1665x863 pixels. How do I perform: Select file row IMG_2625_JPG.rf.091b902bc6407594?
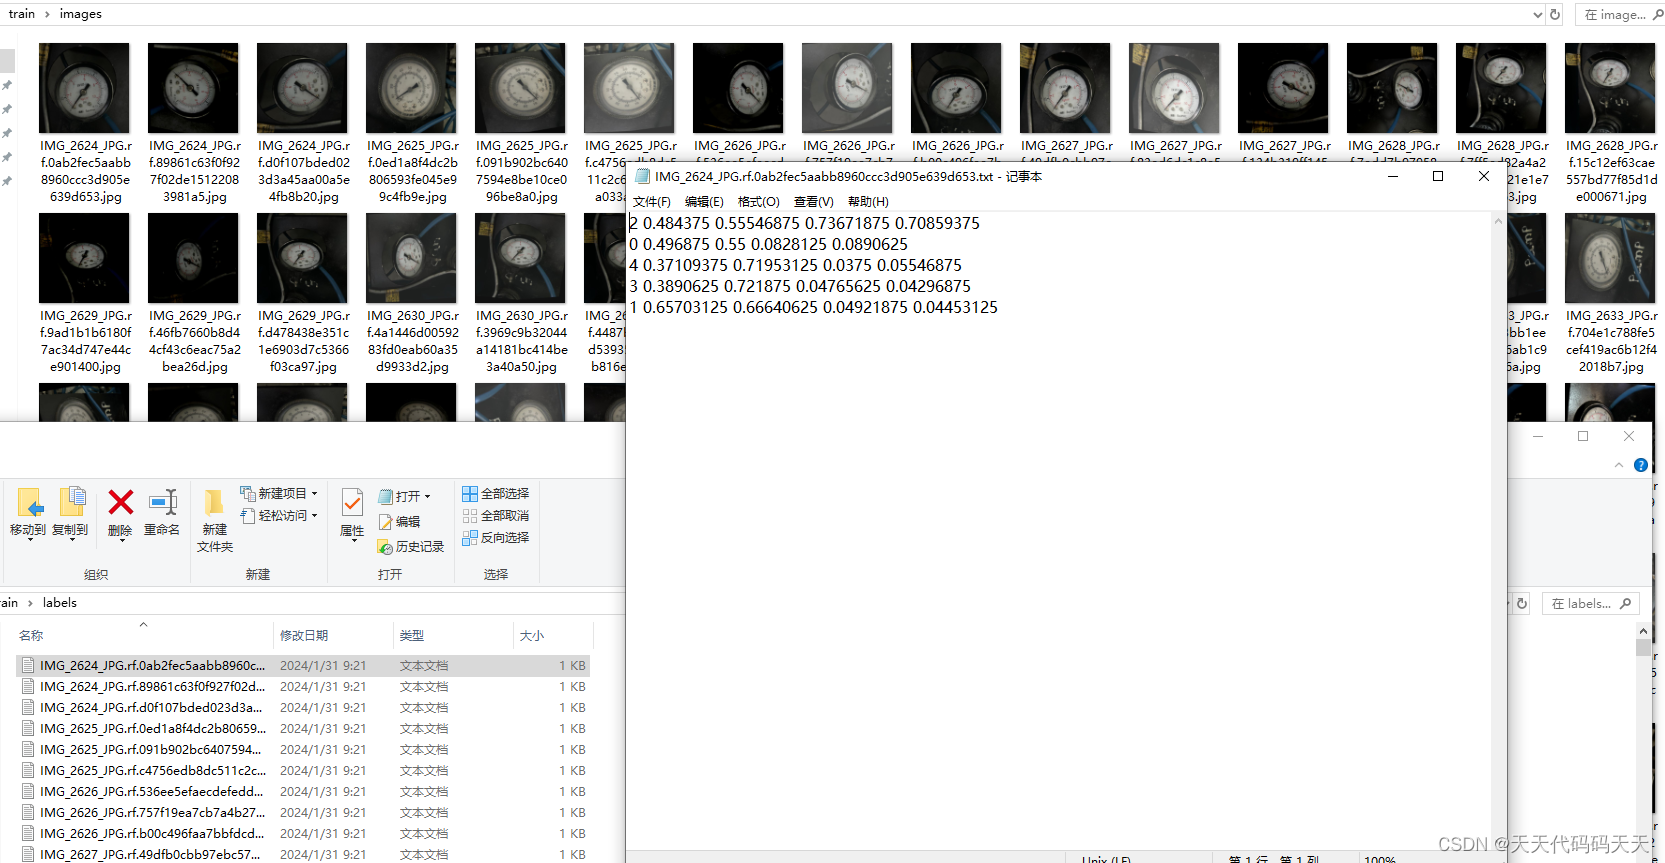[303, 750]
